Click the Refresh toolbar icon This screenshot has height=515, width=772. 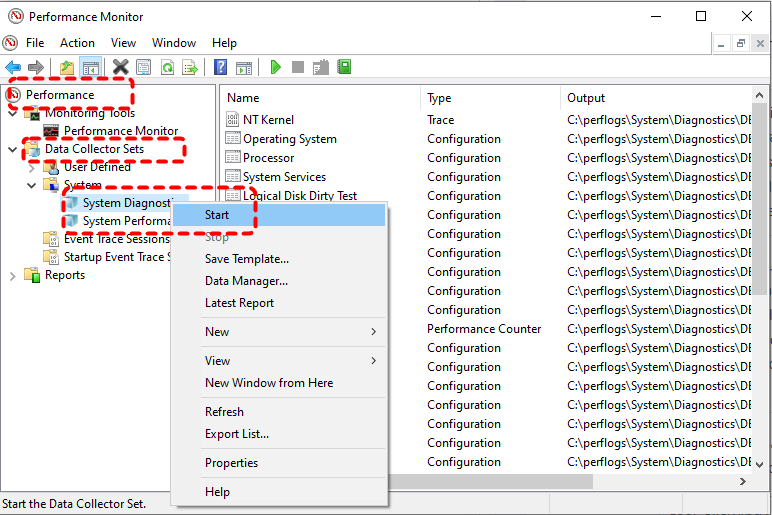(167, 67)
